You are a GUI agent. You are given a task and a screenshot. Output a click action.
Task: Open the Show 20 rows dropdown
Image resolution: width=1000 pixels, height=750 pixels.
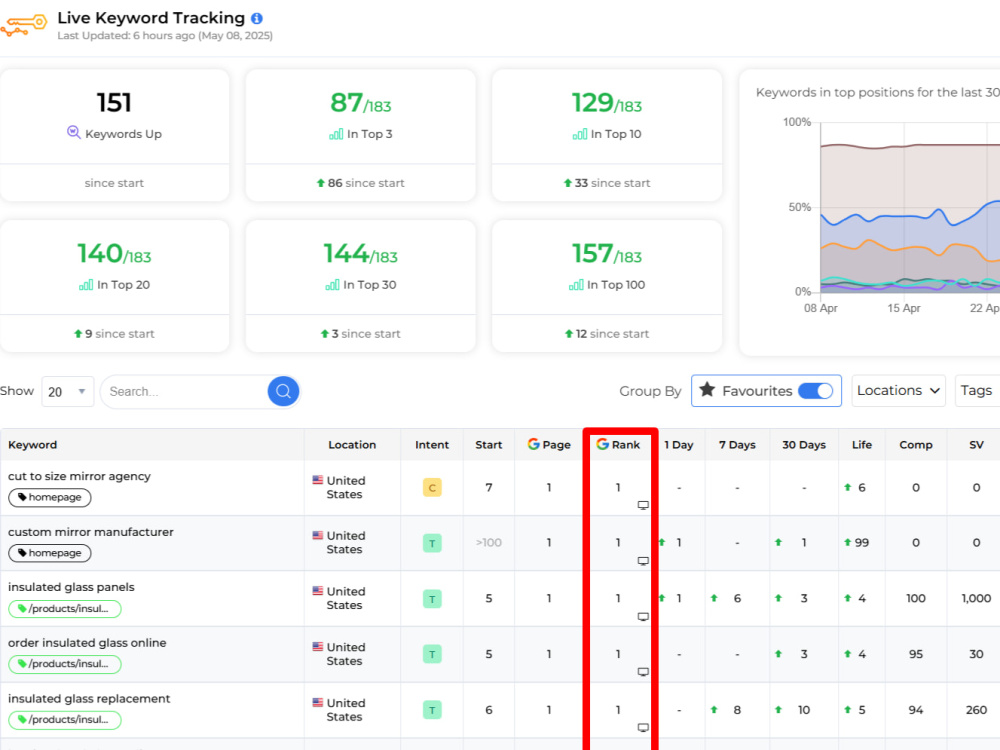[68, 392]
